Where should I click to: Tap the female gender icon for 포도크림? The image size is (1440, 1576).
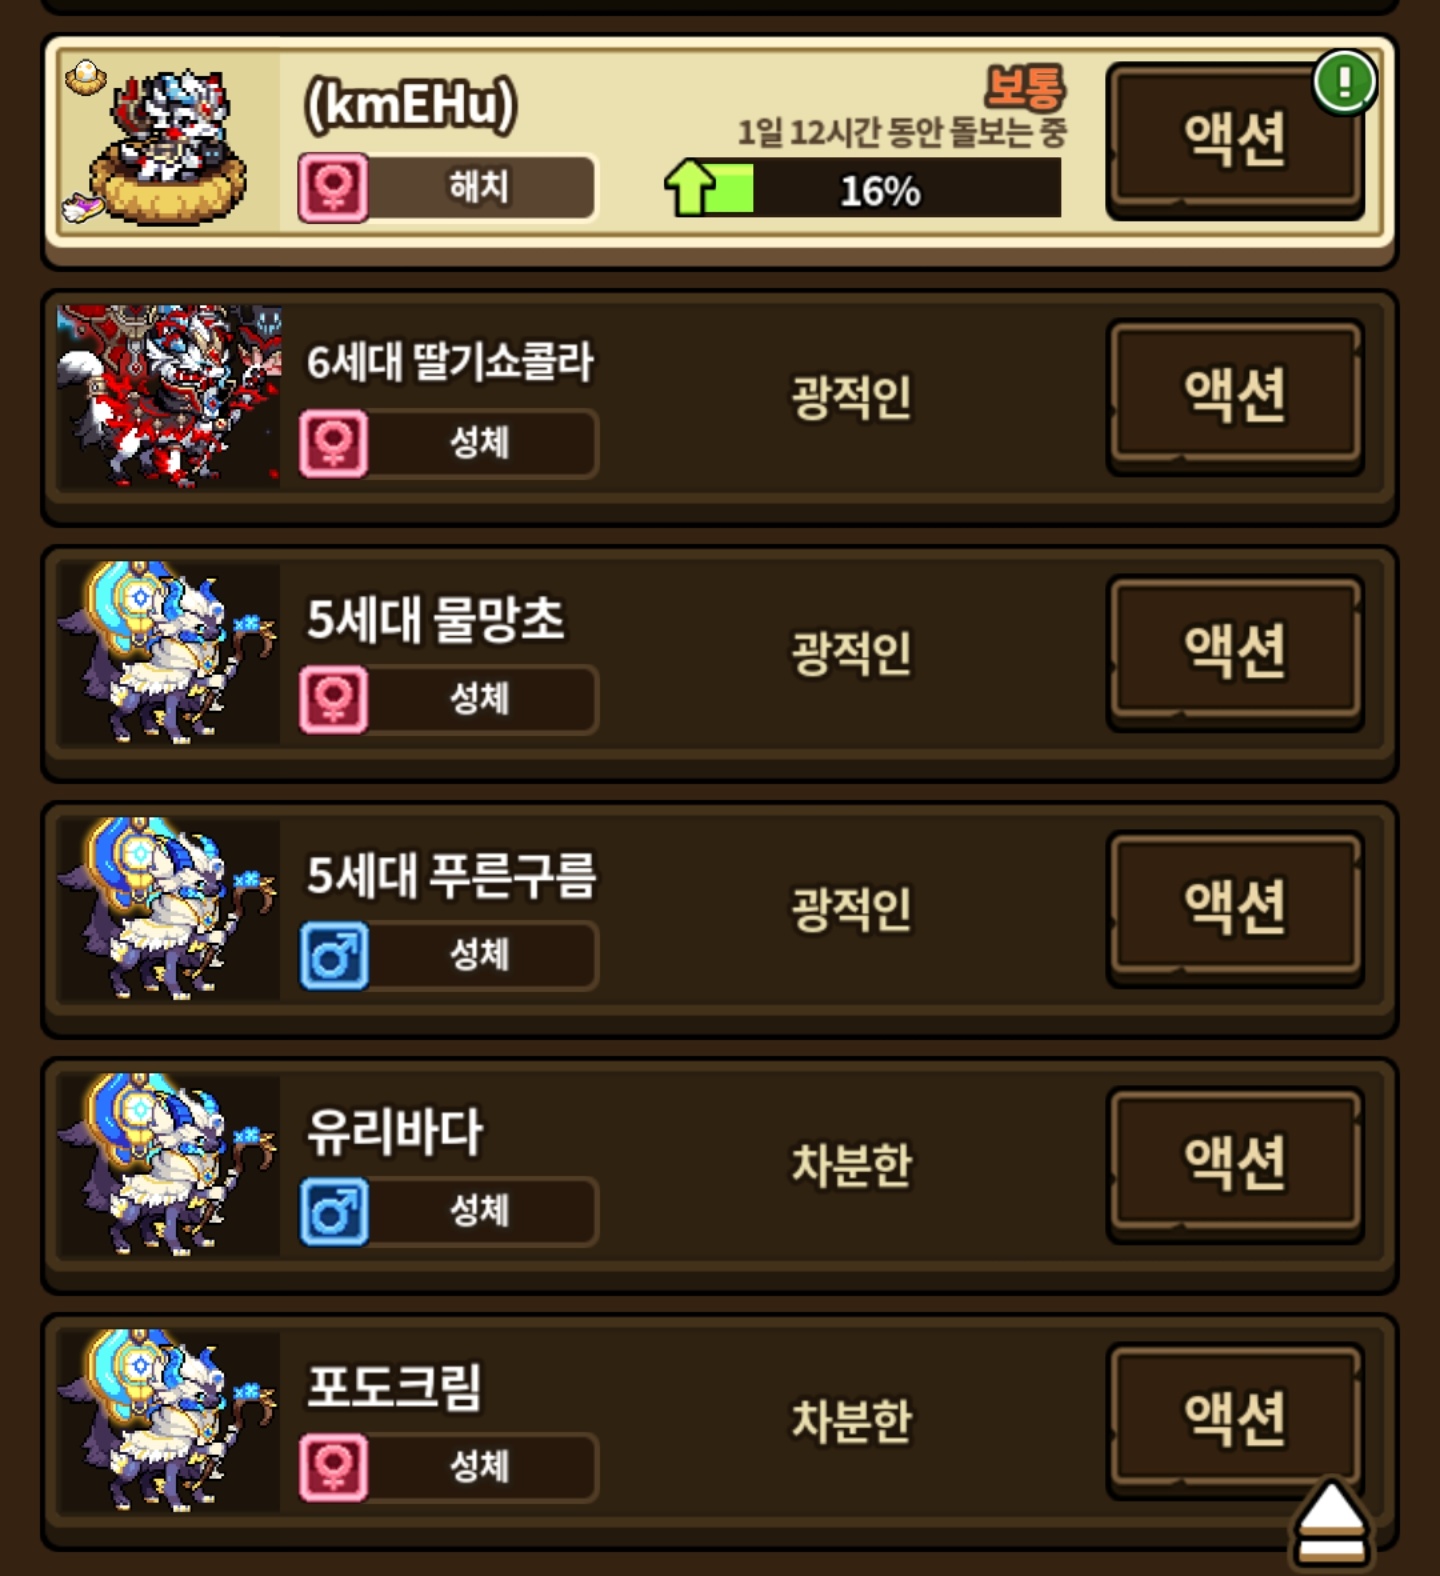[x=333, y=1467]
